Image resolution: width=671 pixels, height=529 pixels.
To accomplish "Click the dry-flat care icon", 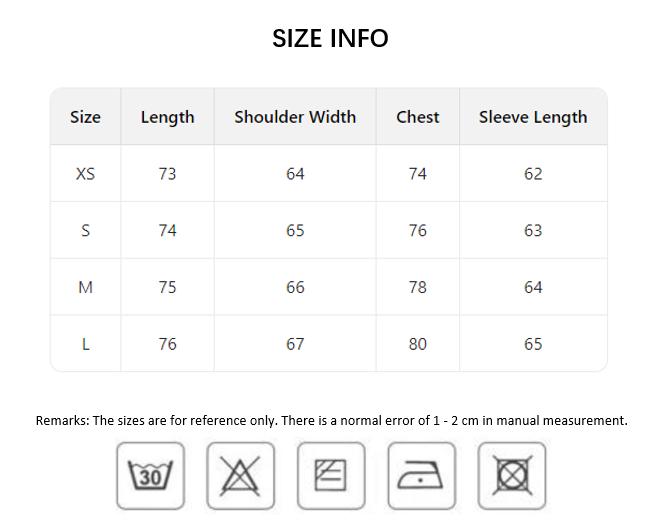I will click(x=331, y=476).
